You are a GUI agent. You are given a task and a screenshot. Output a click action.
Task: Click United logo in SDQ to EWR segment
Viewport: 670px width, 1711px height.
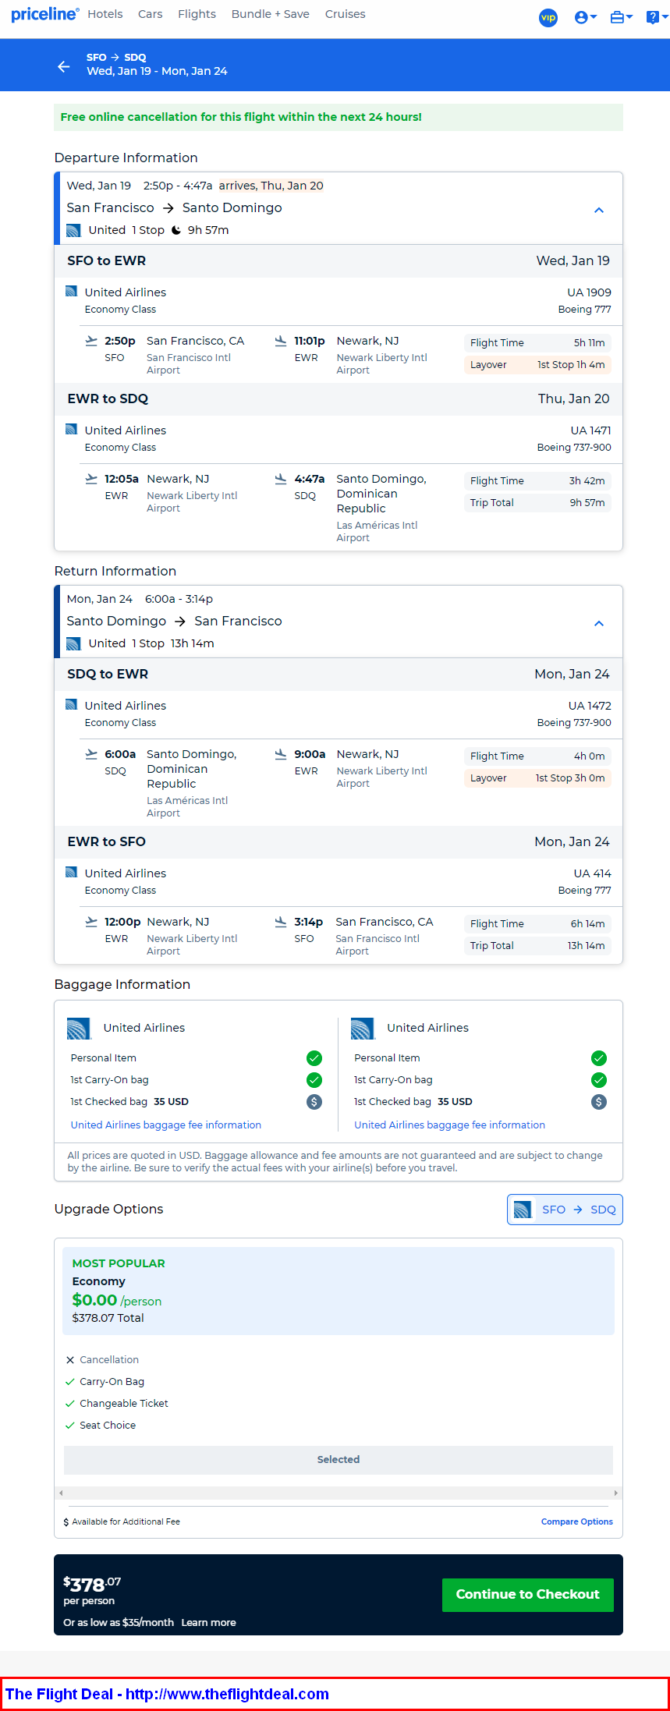[71, 705]
